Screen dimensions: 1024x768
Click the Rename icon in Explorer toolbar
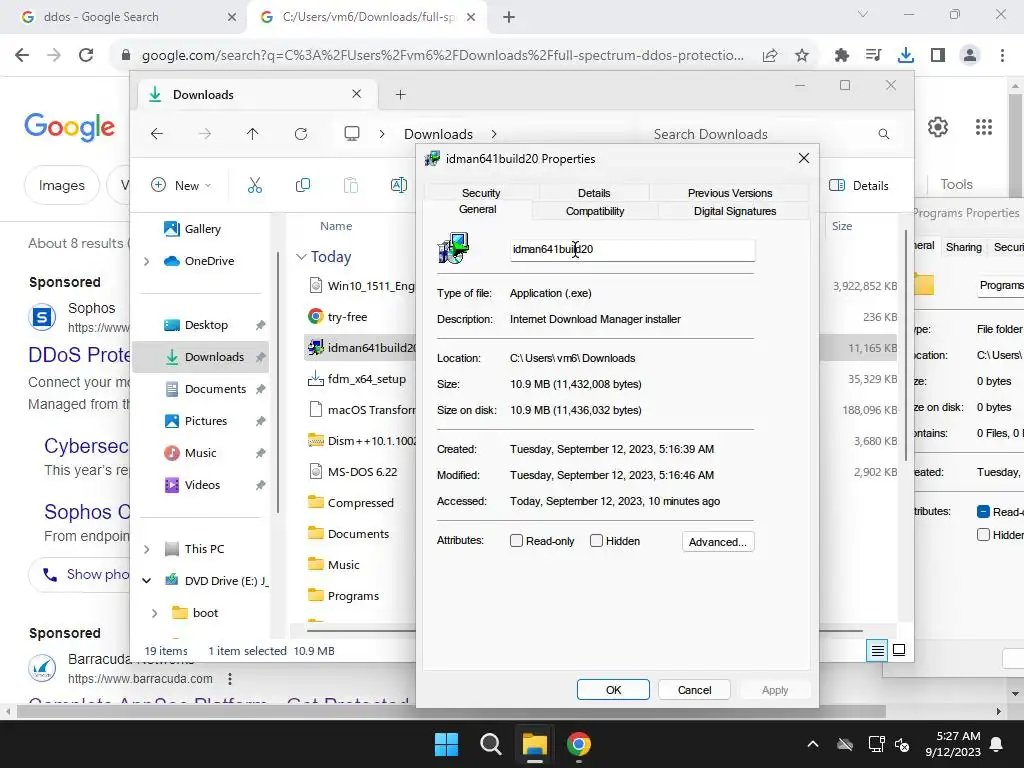pyautogui.click(x=398, y=185)
